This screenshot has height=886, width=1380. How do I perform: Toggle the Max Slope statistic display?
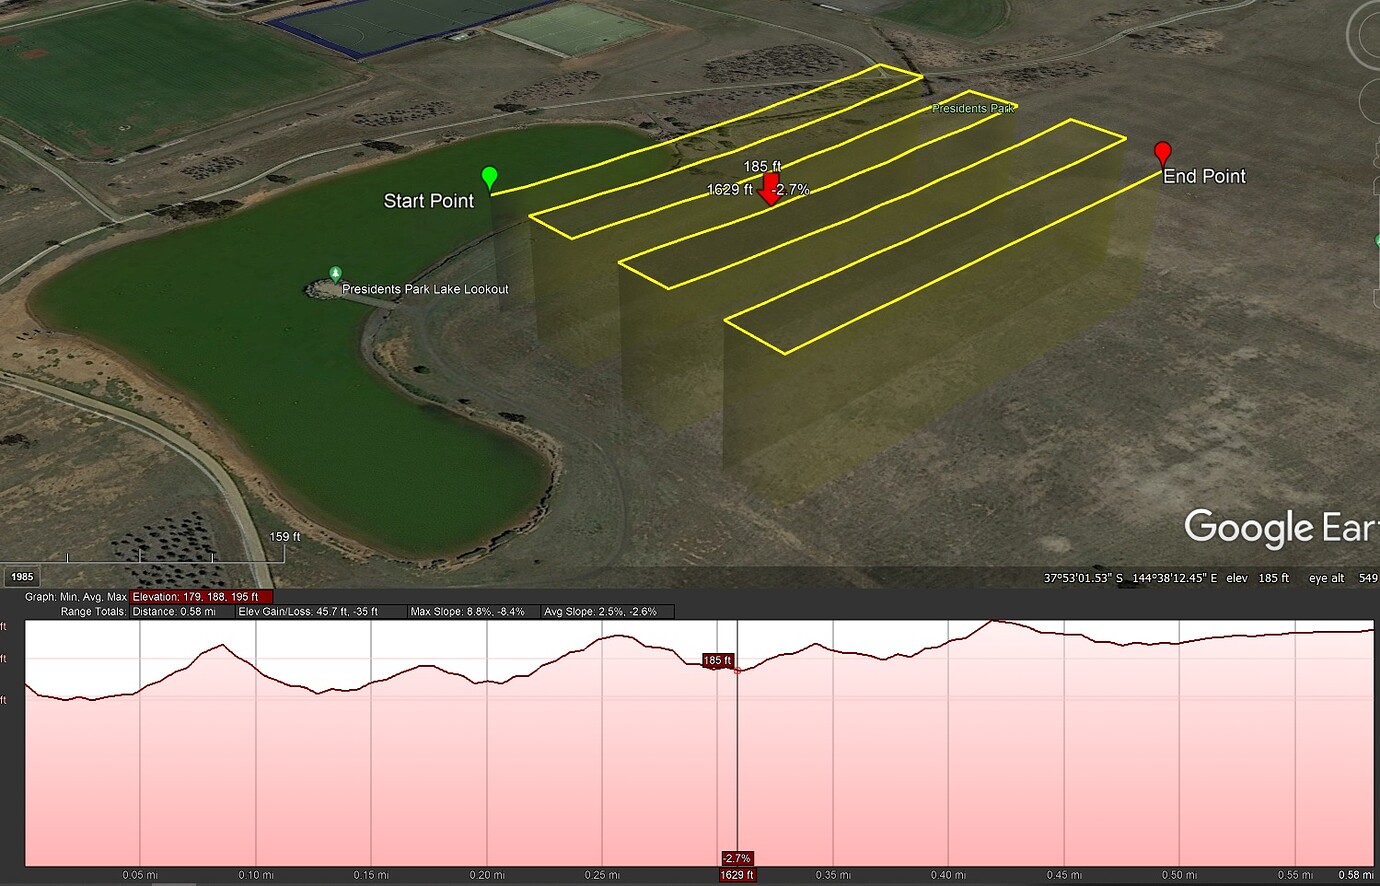pos(468,611)
